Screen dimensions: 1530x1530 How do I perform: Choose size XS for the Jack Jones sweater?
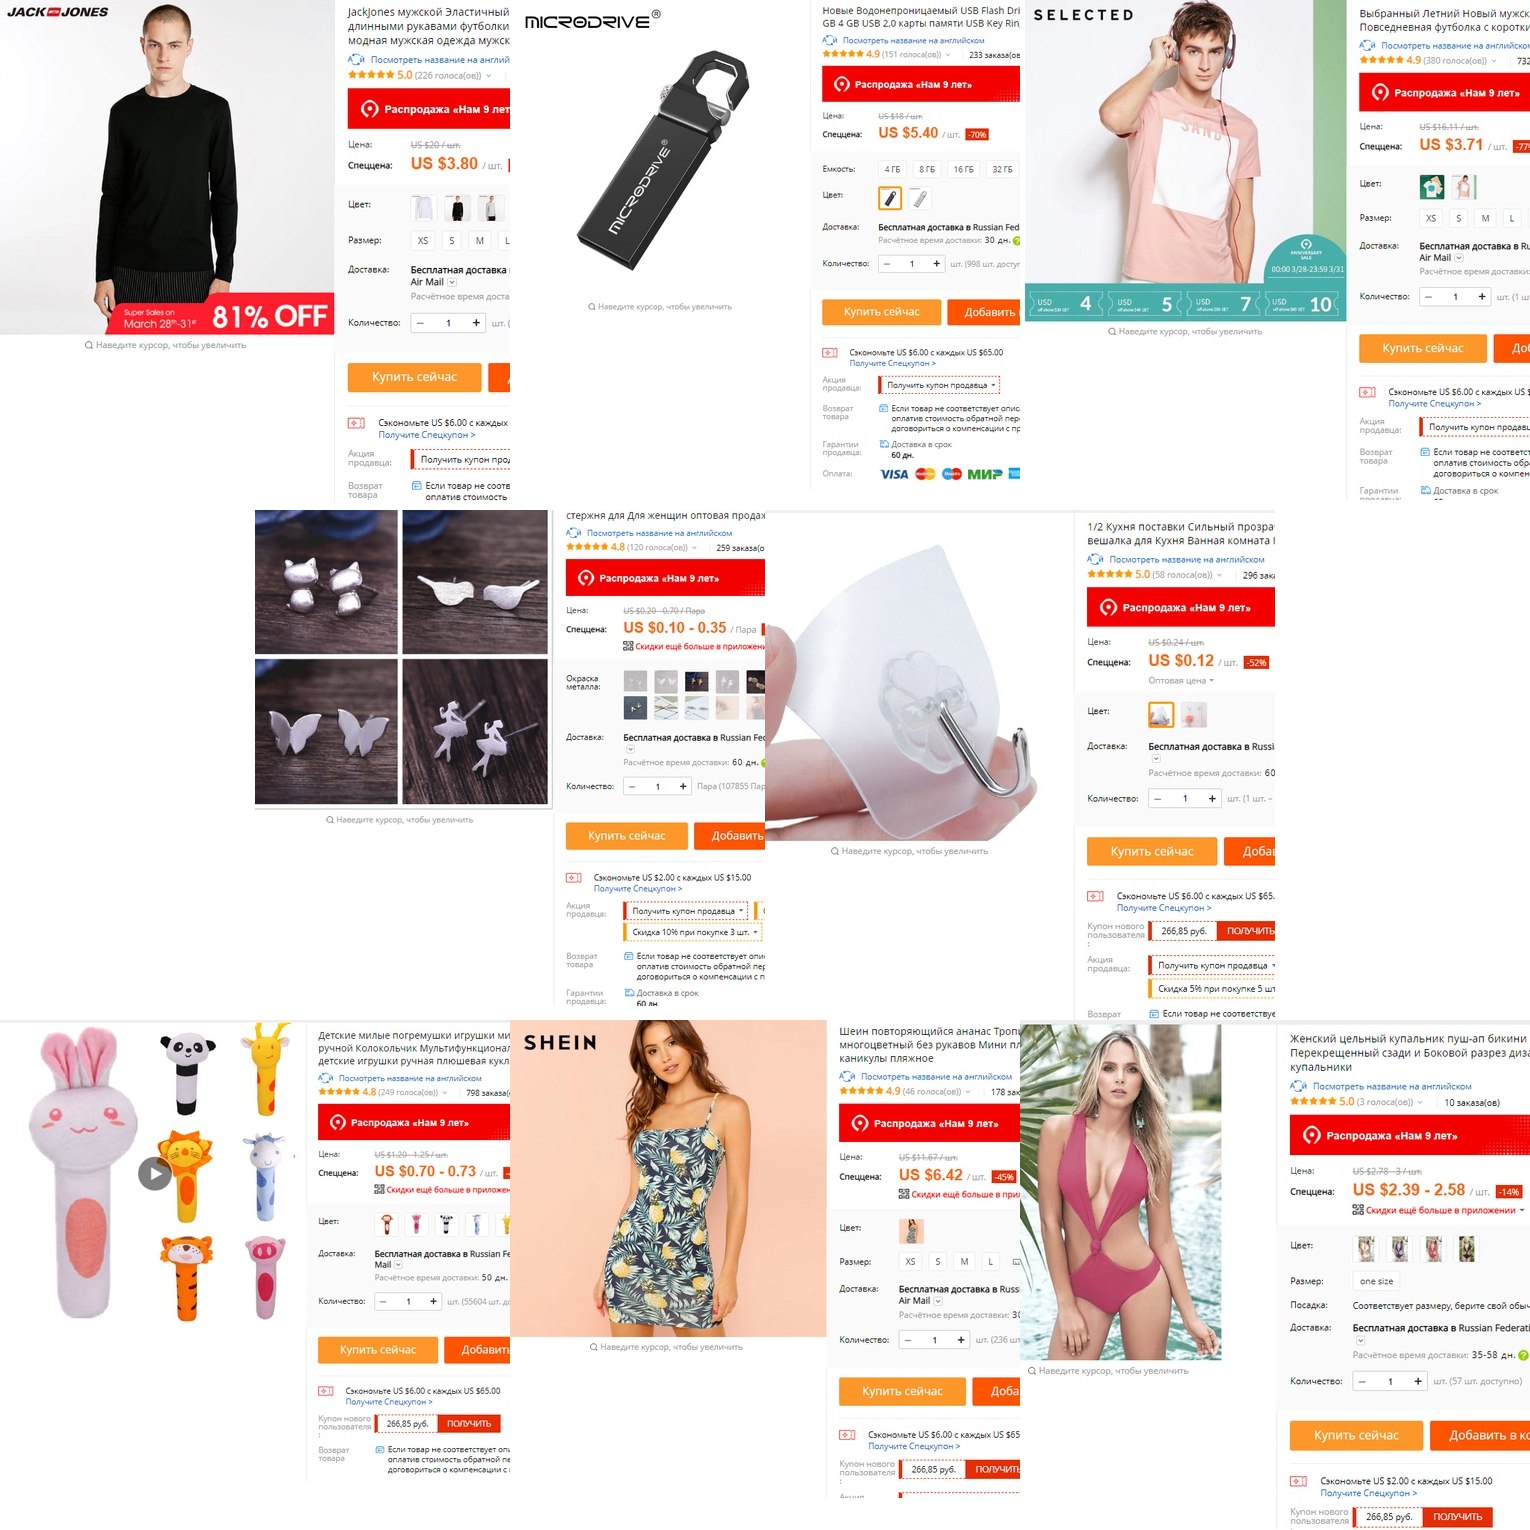point(423,241)
